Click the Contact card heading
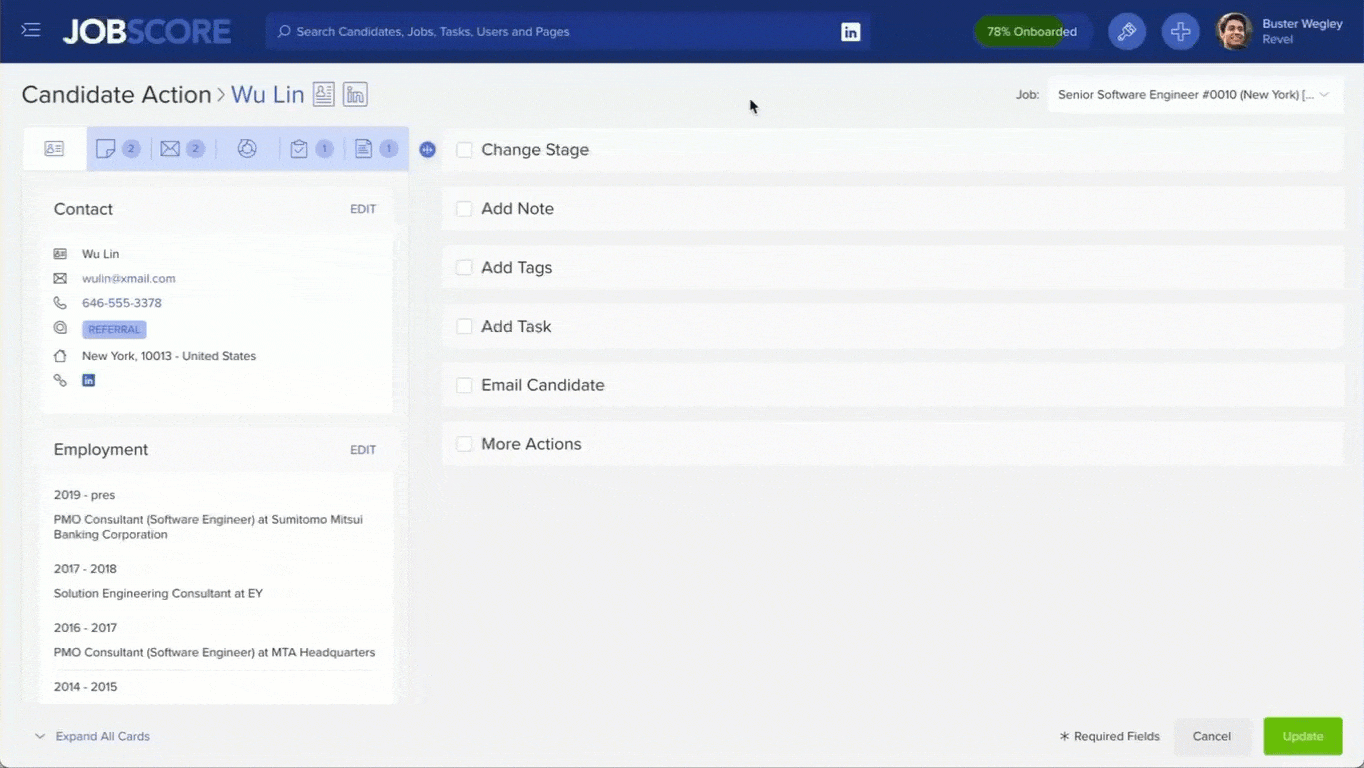This screenshot has height=768, width=1364. tap(83, 209)
